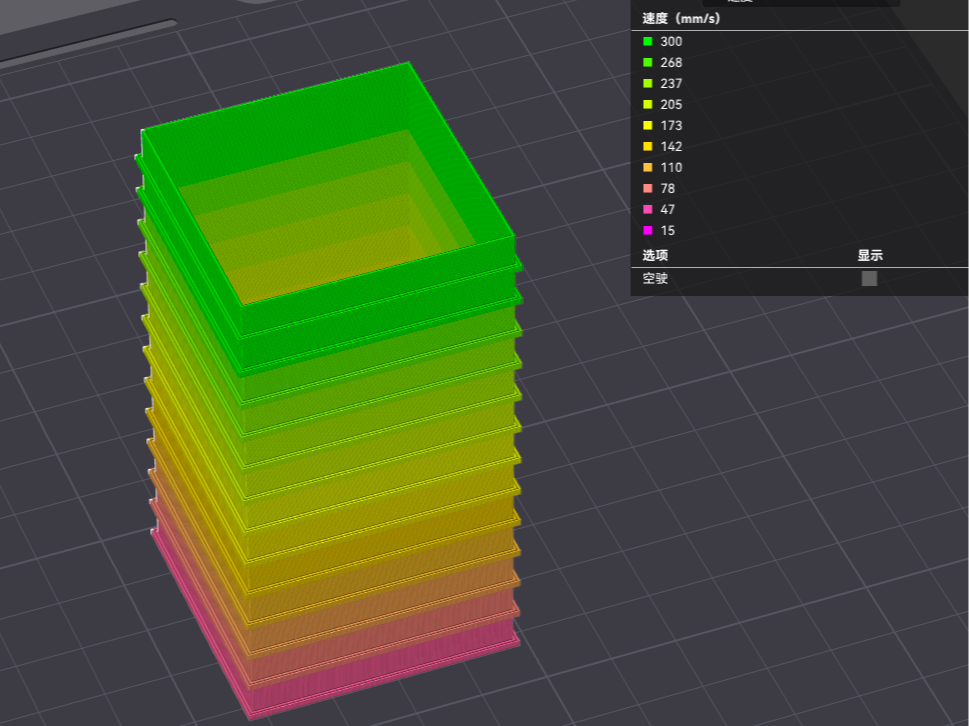
Task: Choose the orange 110 speed swatch
Action: 648,167
